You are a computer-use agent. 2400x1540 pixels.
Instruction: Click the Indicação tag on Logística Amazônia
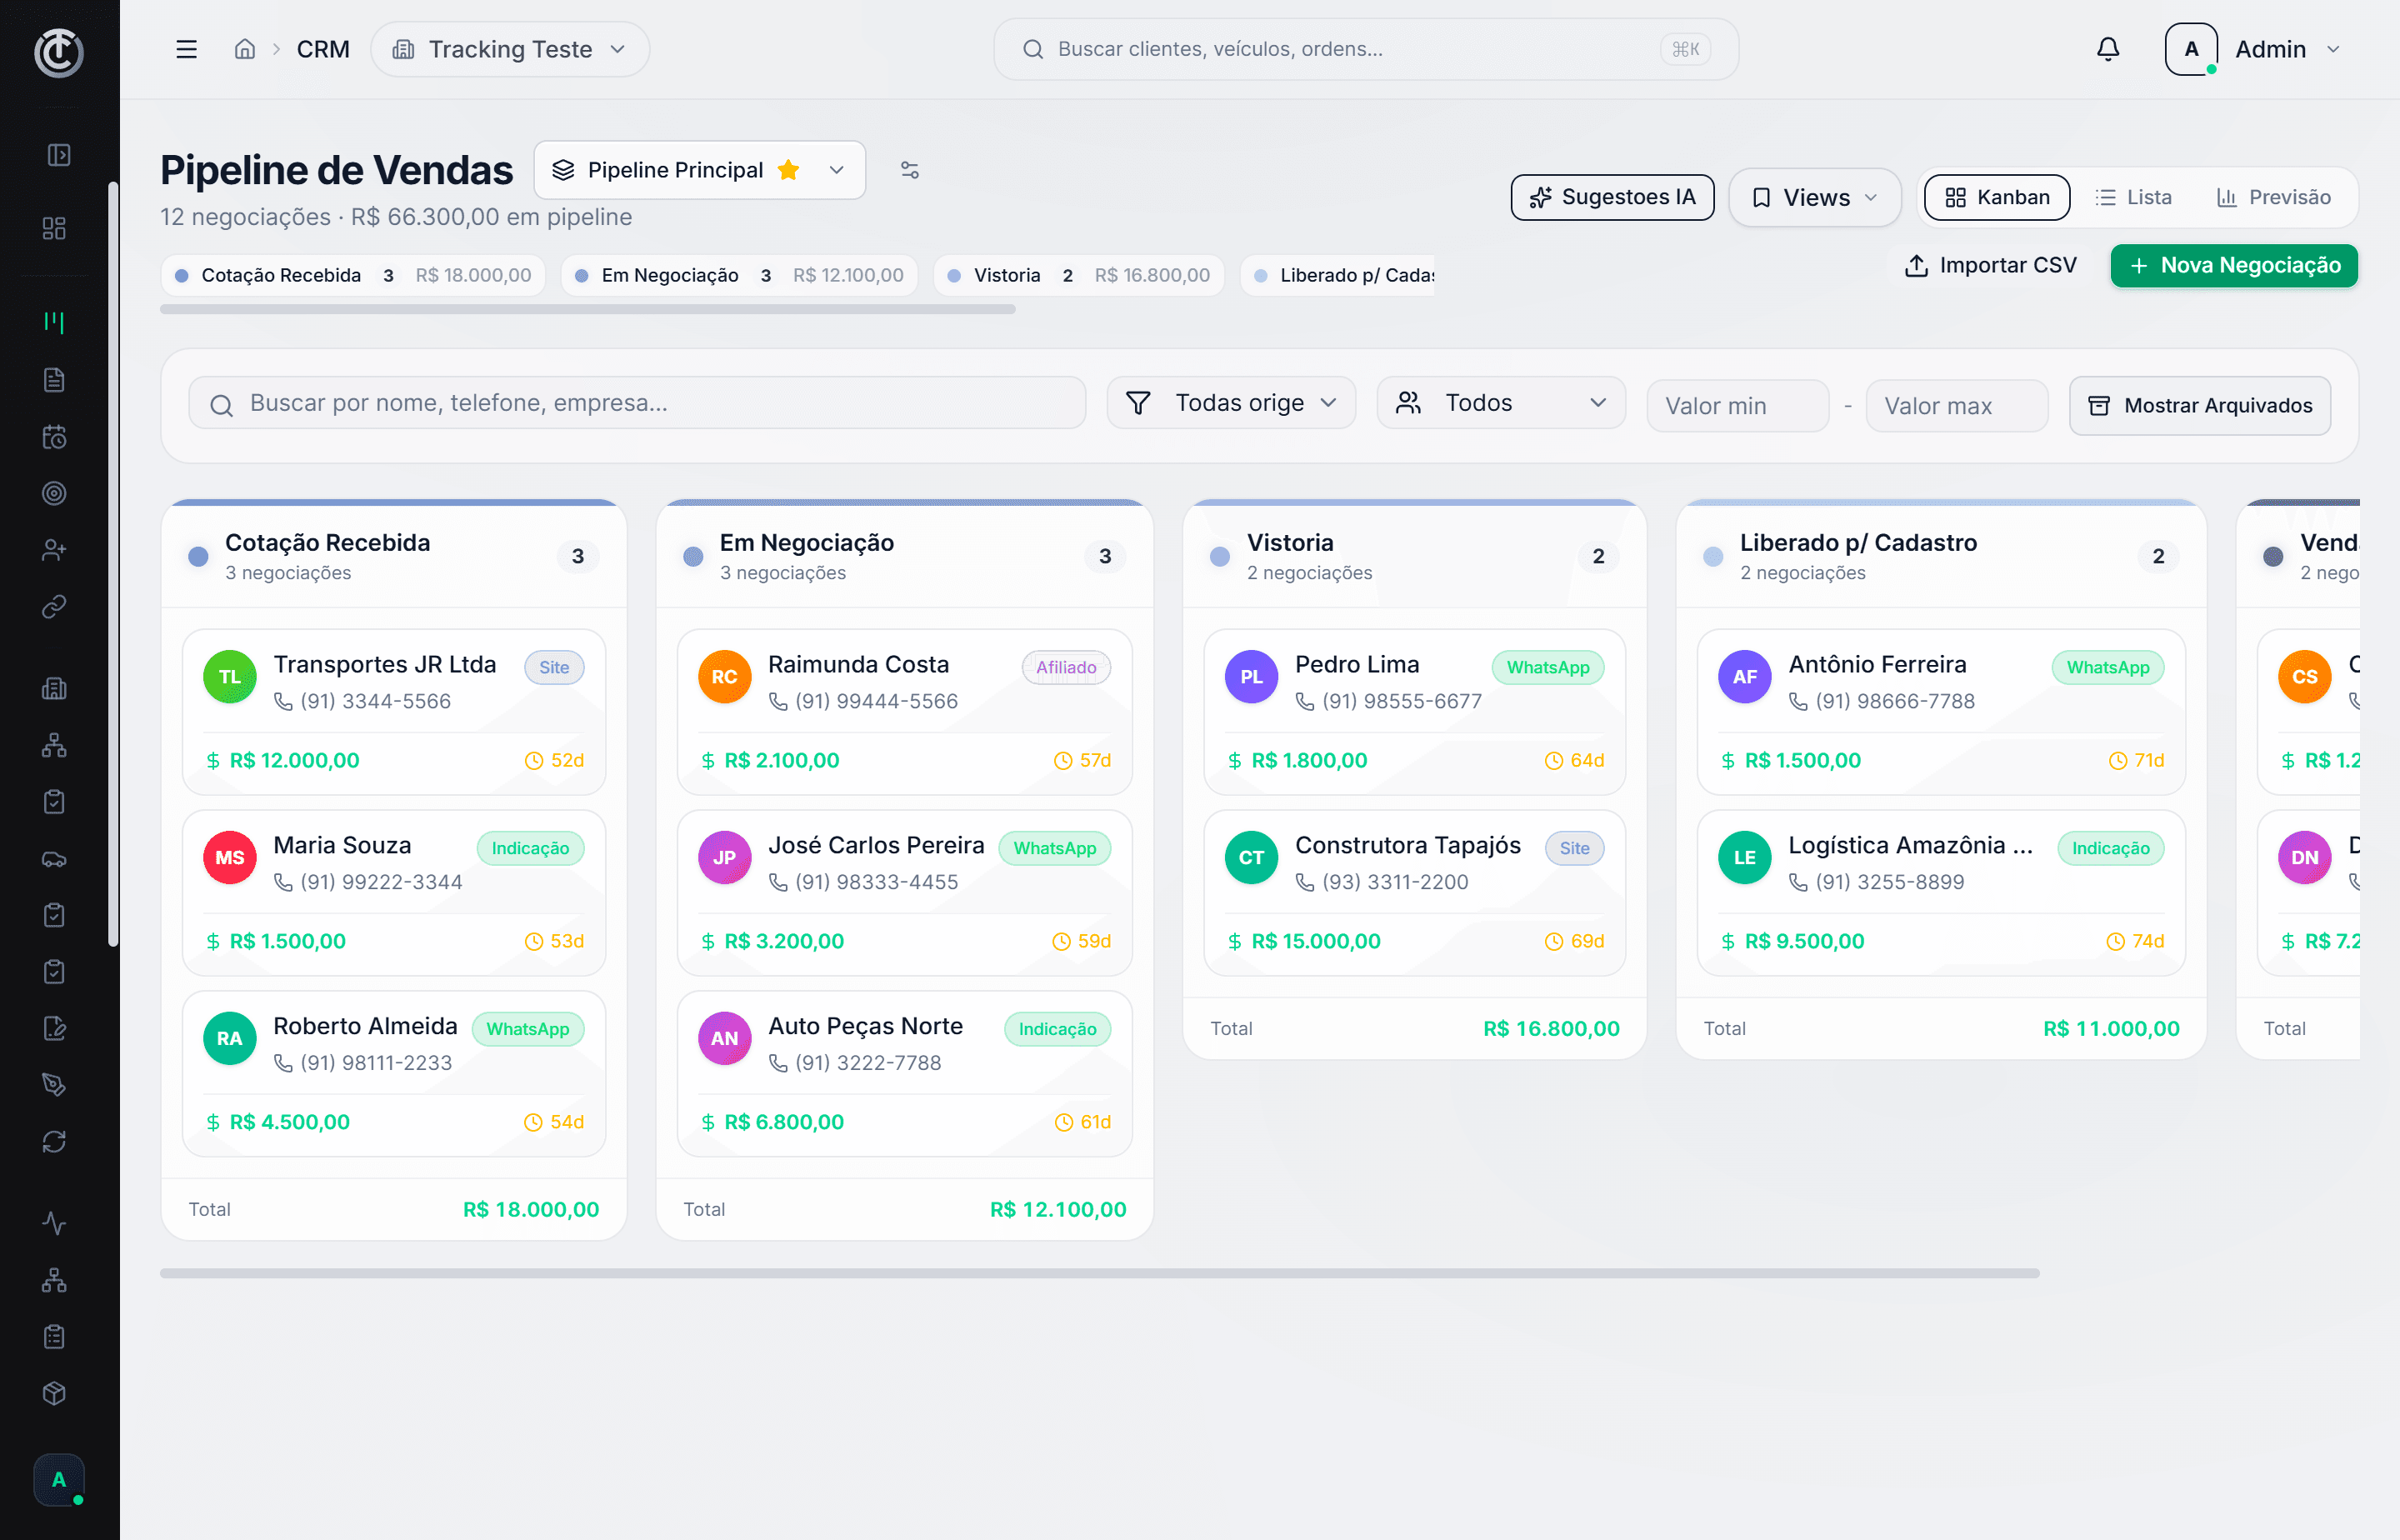click(2111, 848)
